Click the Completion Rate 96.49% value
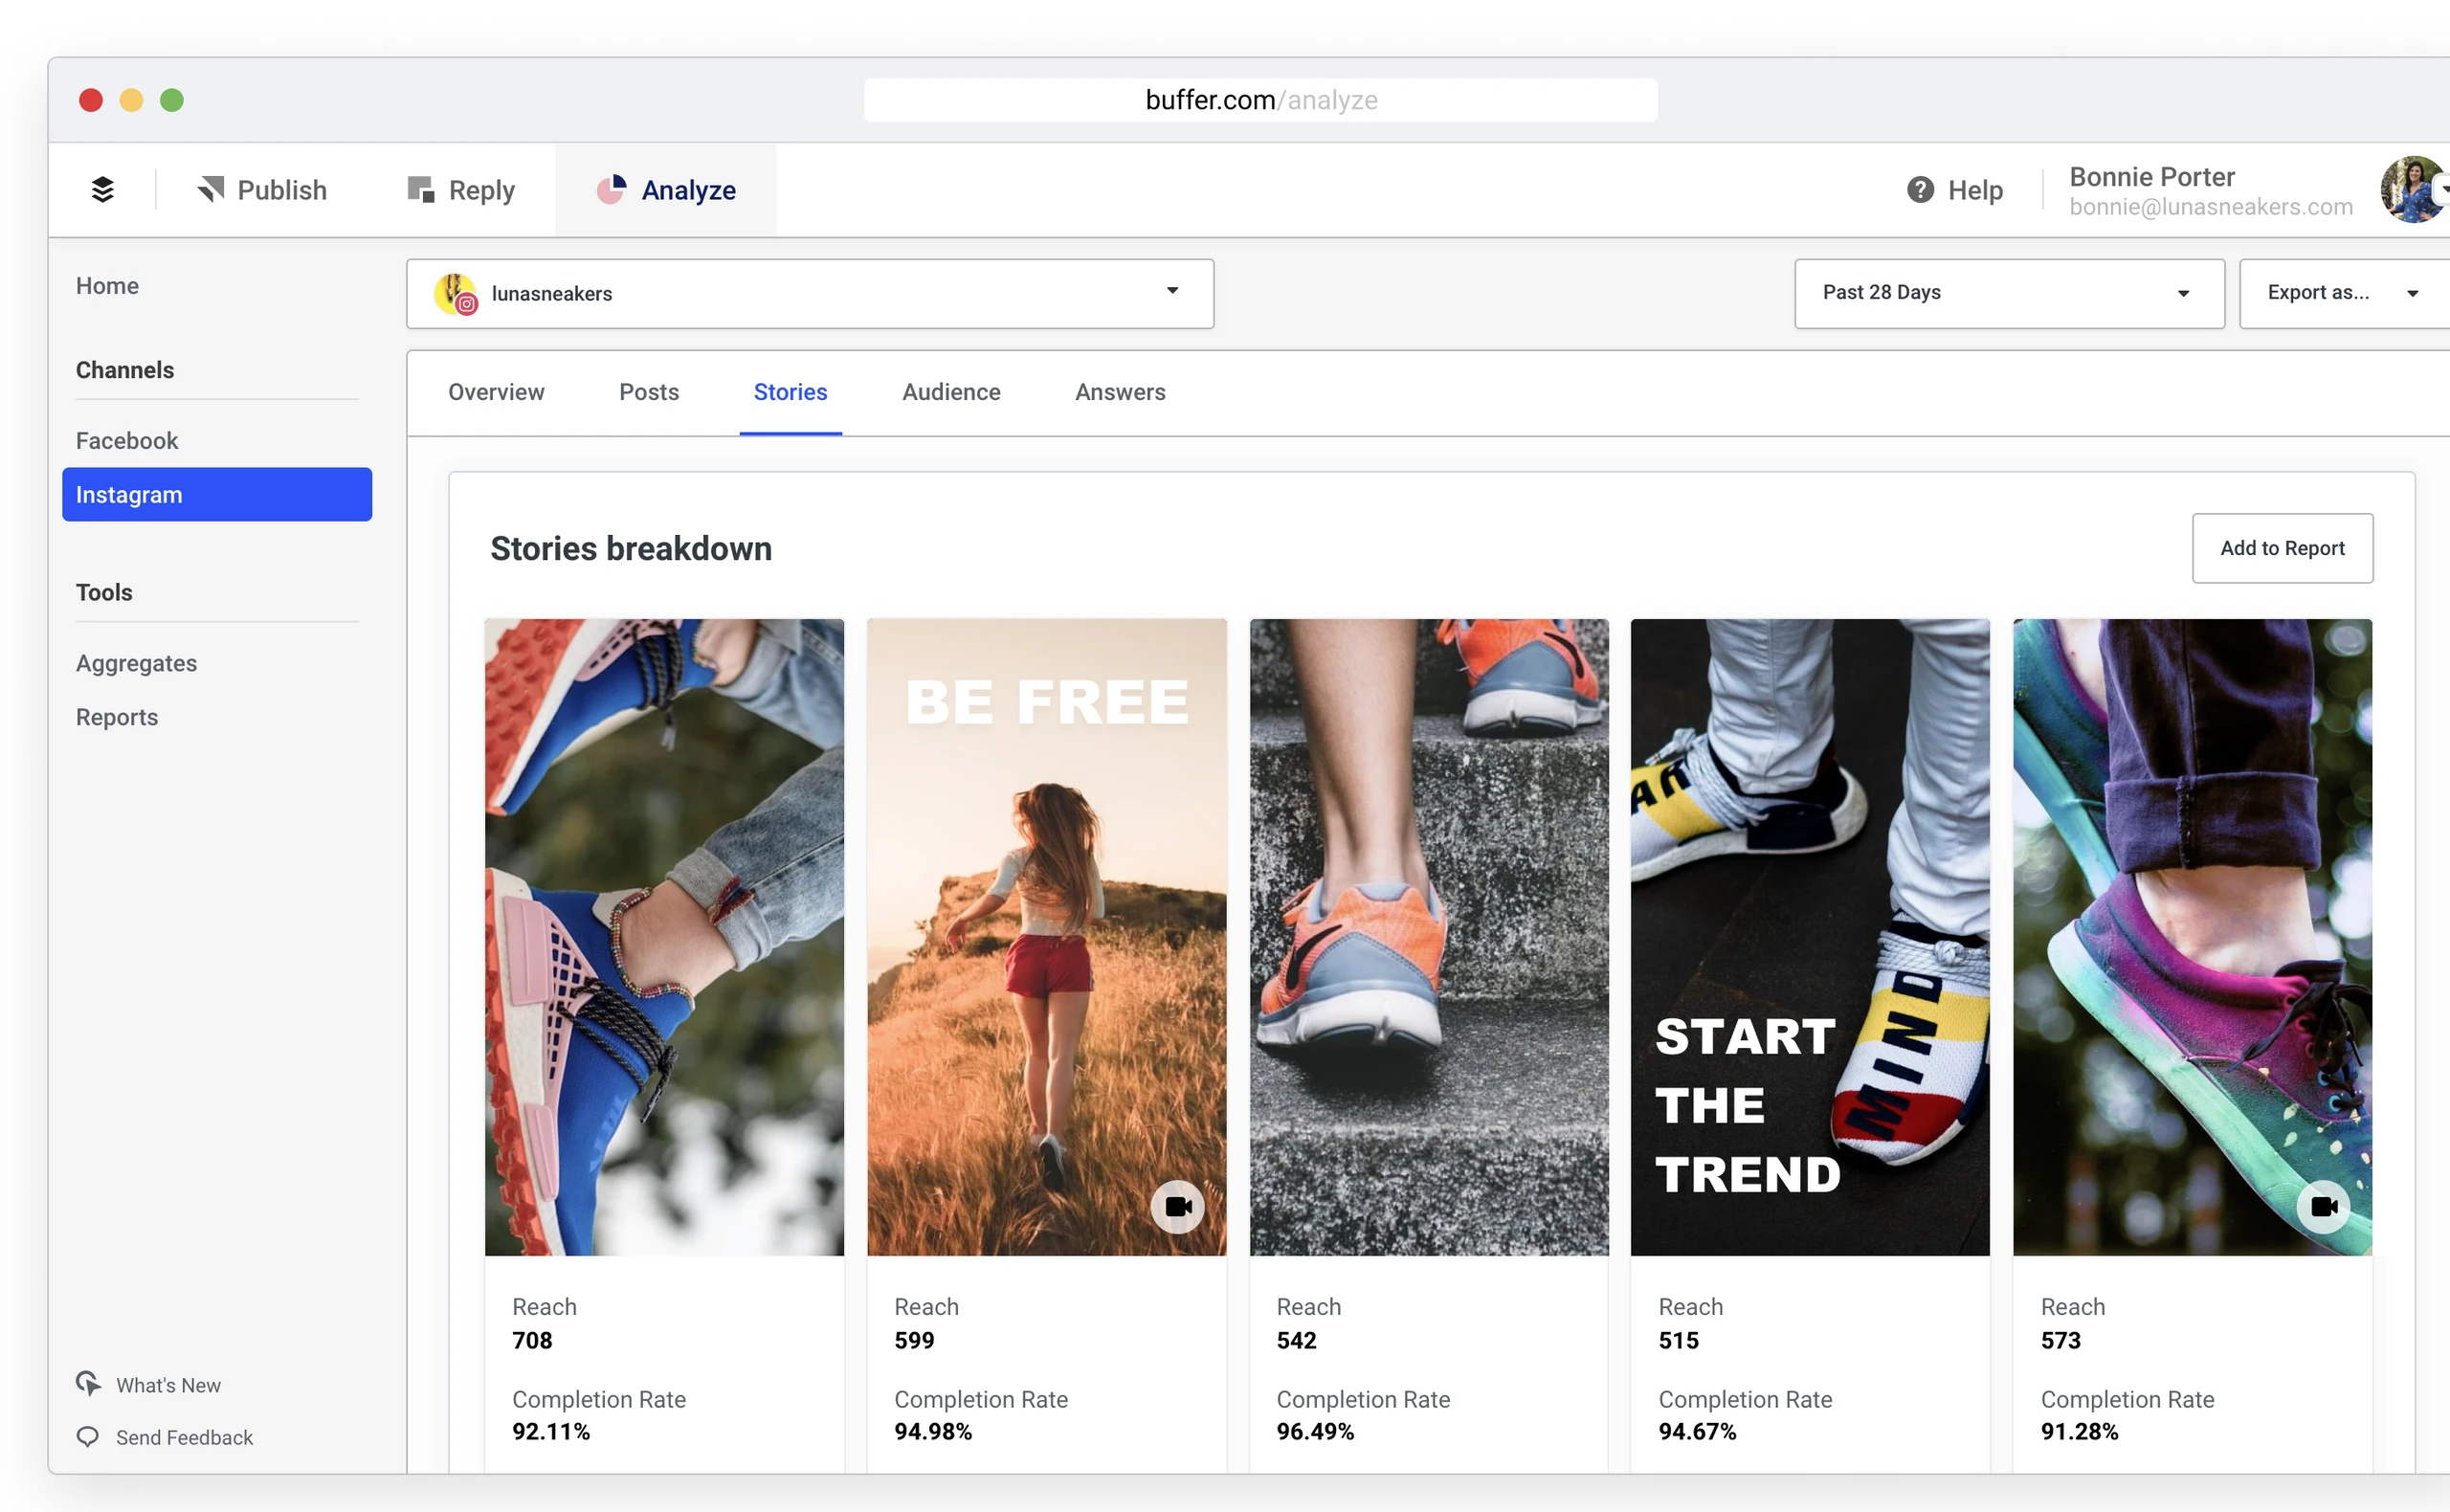Viewport: 2450px width, 1512px height. pyautogui.click(x=1315, y=1431)
